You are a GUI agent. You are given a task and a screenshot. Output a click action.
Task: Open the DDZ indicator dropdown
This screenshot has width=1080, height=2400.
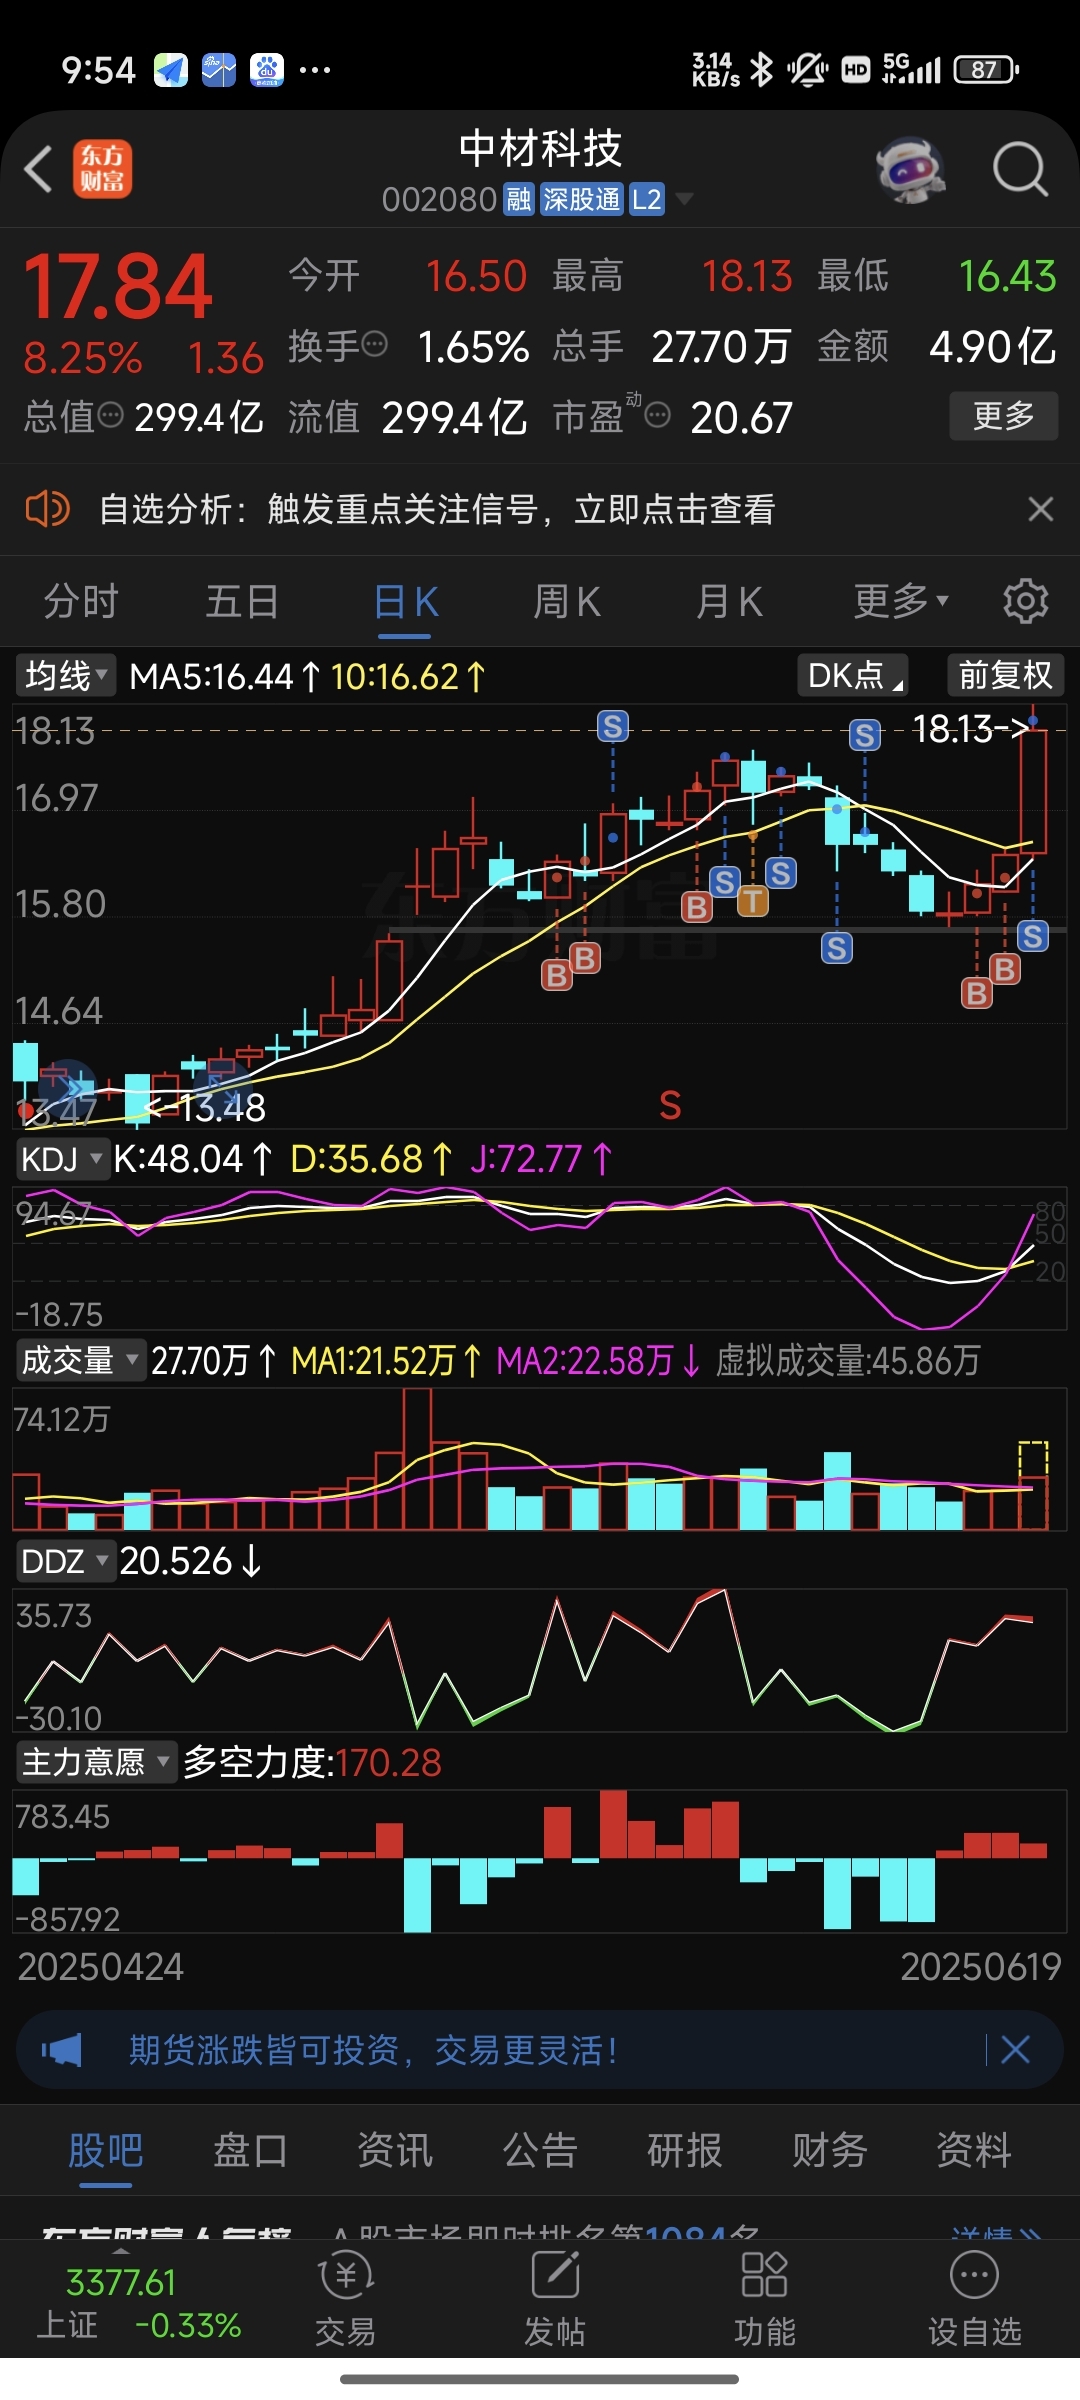65,1561
